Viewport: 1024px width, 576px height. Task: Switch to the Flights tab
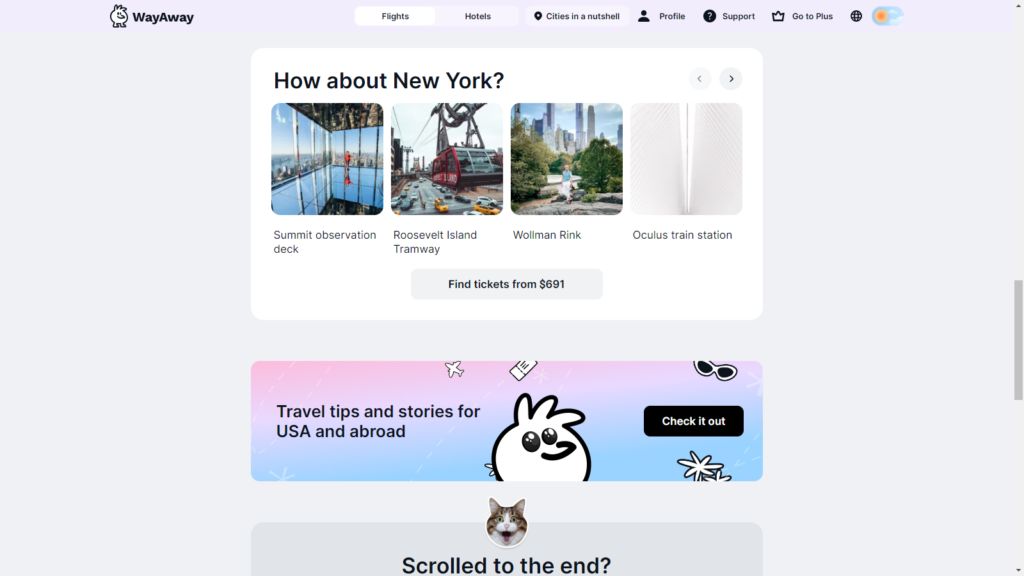point(395,16)
